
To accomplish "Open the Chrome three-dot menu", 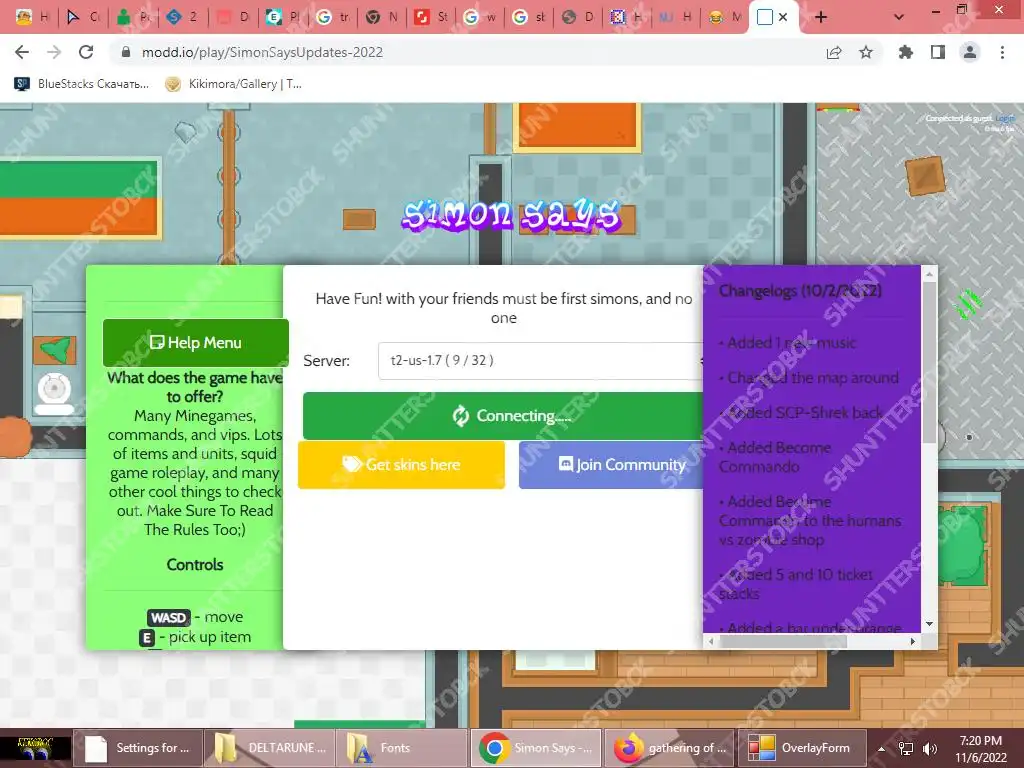I will point(1002,52).
